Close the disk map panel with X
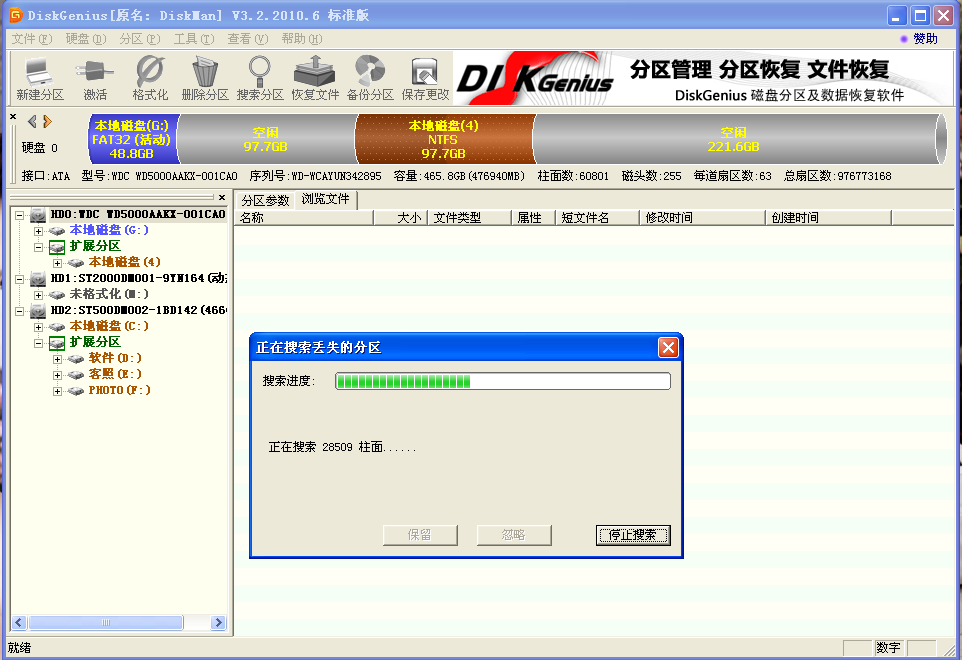This screenshot has width=962, height=660. click(x=13, y=116)
